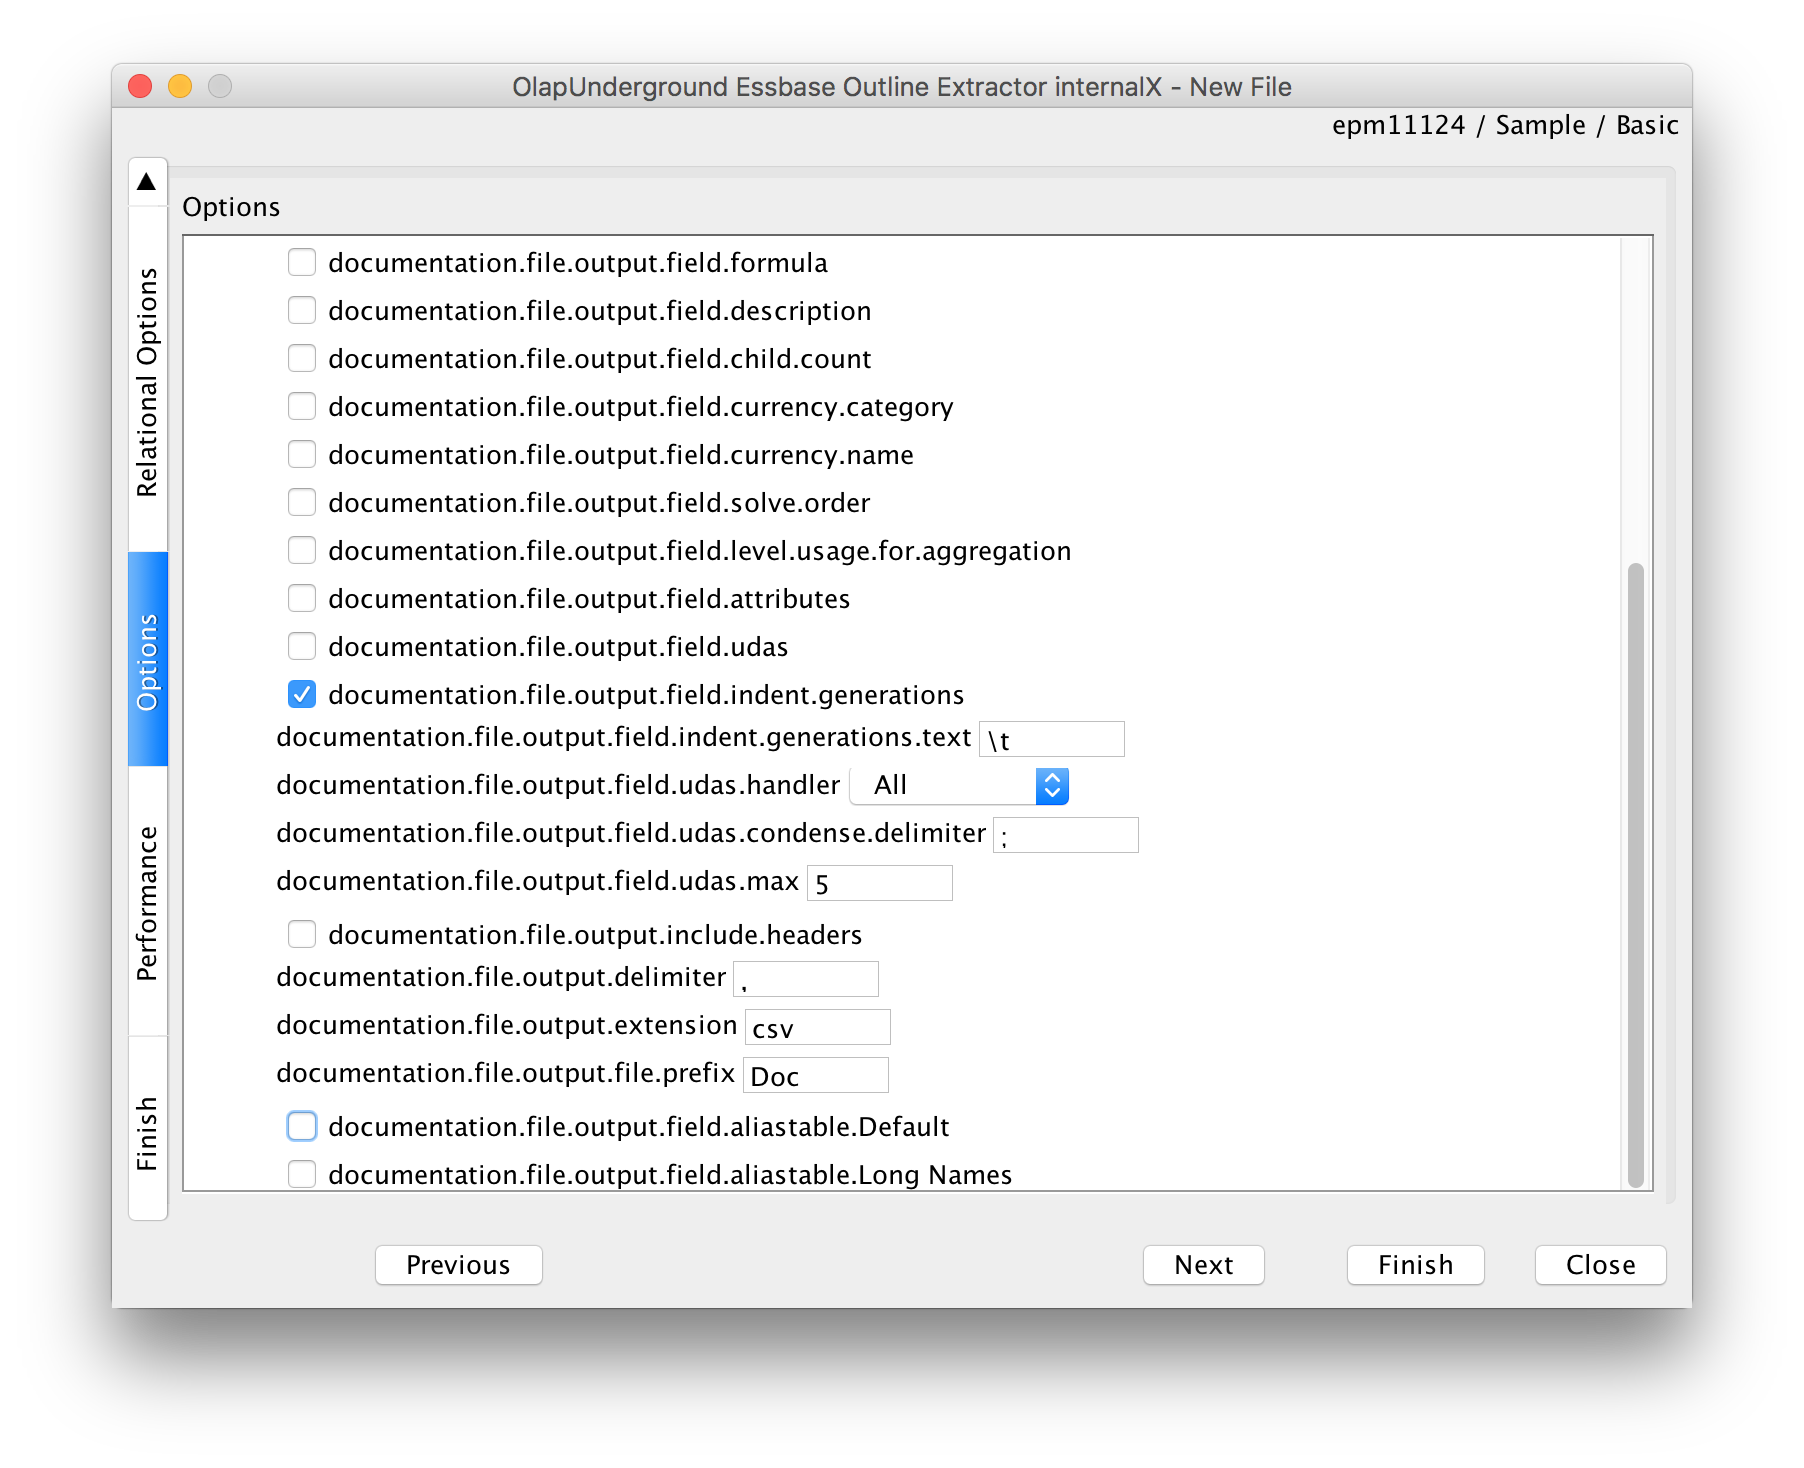The image size is (1804, 1468).
Task: Go to the Finish side tab
Action: tap(148, 1131)
